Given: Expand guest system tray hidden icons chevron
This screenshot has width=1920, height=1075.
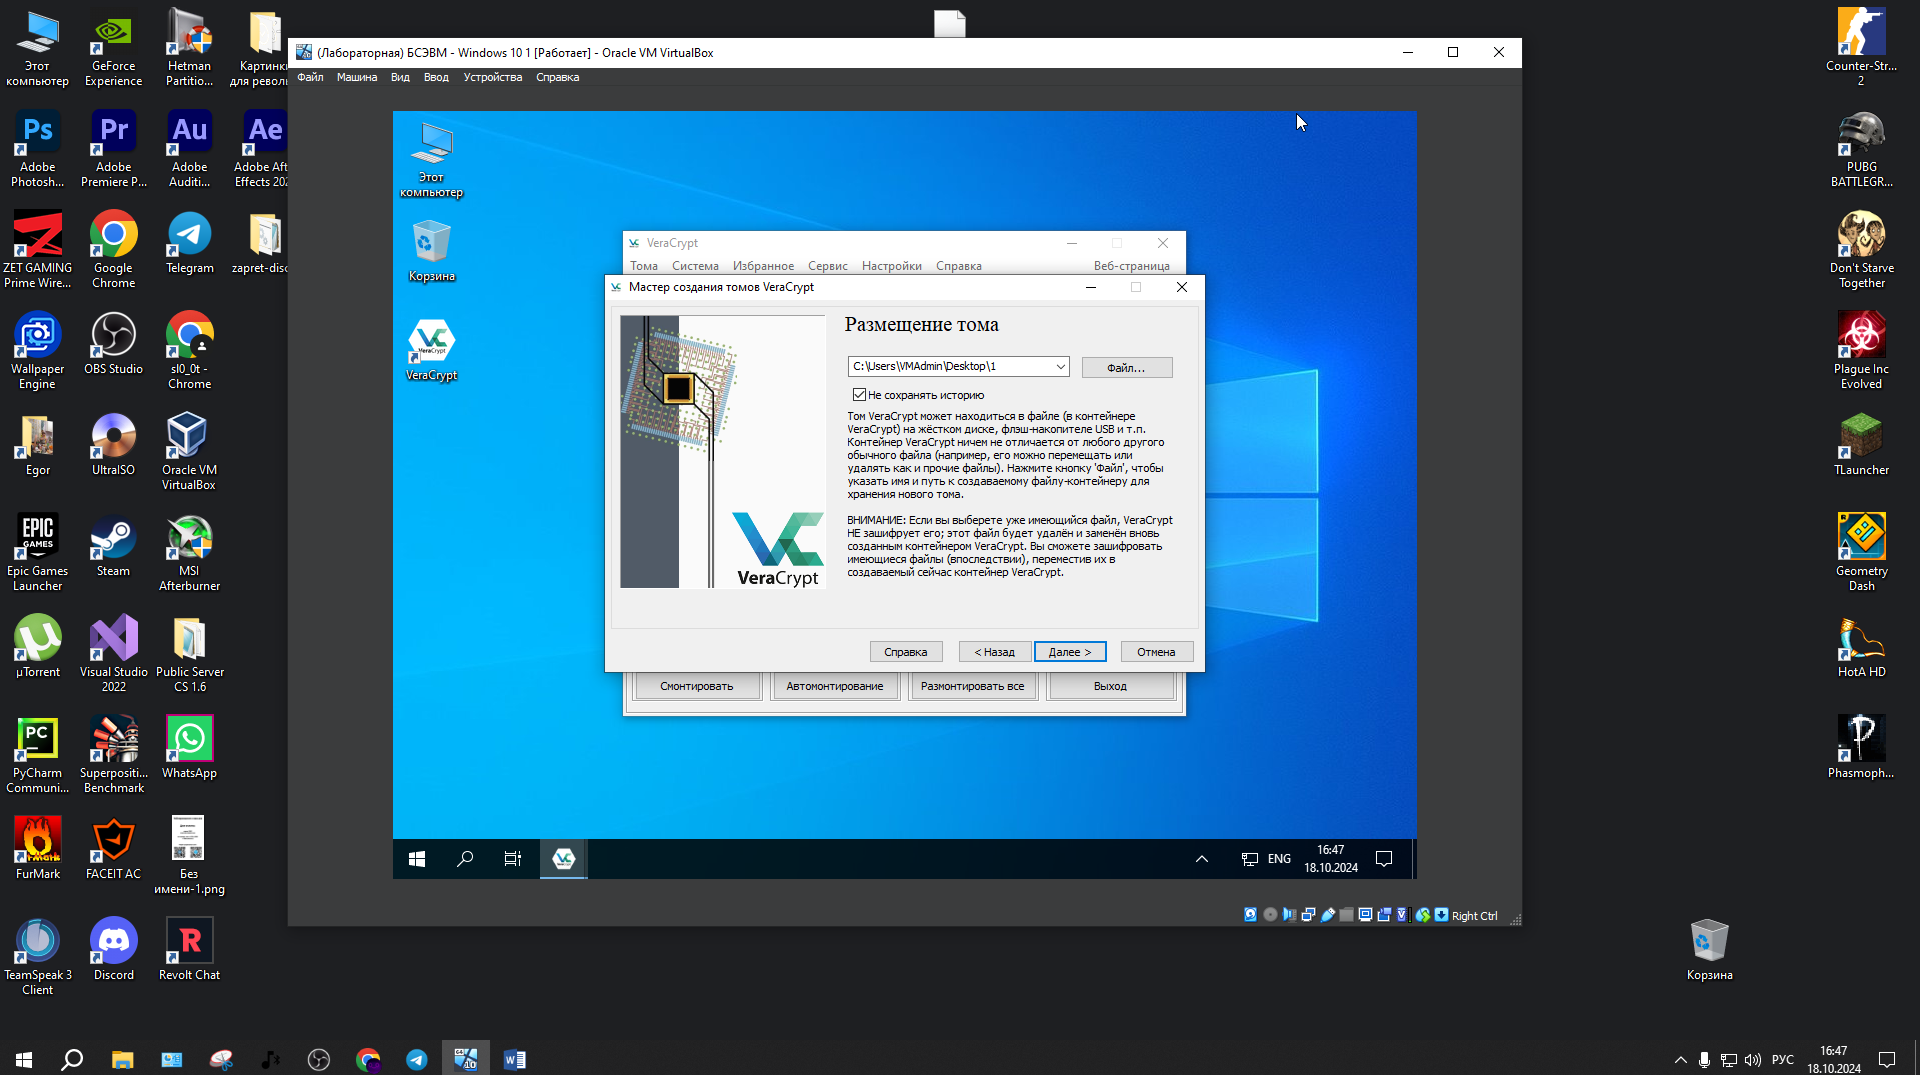Looking at the screenshot, I should pyautogui.click(x=1202, y=859).
